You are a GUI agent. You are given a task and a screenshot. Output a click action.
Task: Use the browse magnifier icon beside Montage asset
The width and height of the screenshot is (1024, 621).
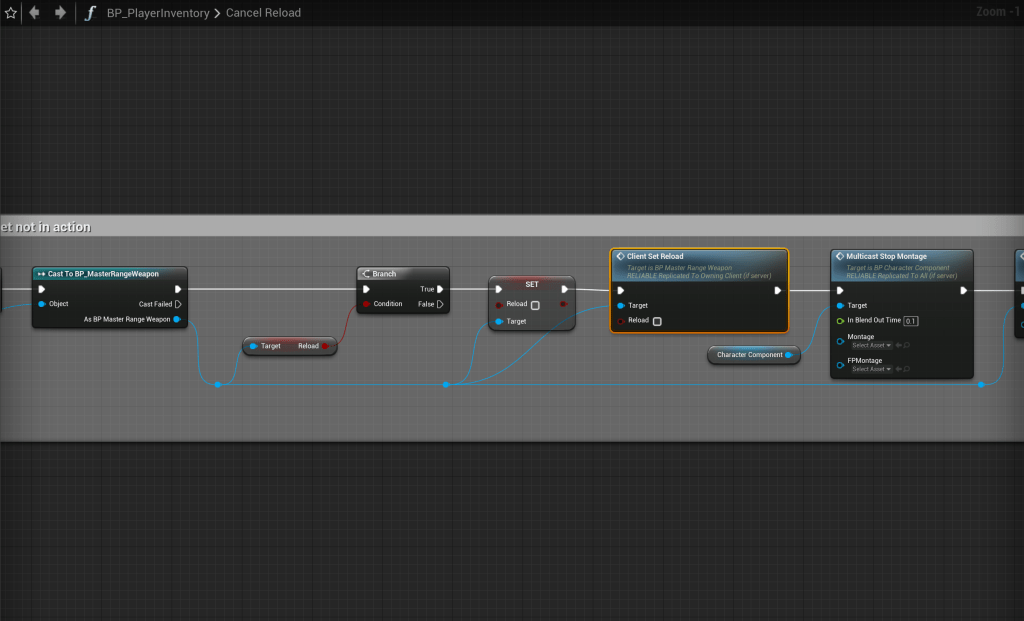point(907,345)
